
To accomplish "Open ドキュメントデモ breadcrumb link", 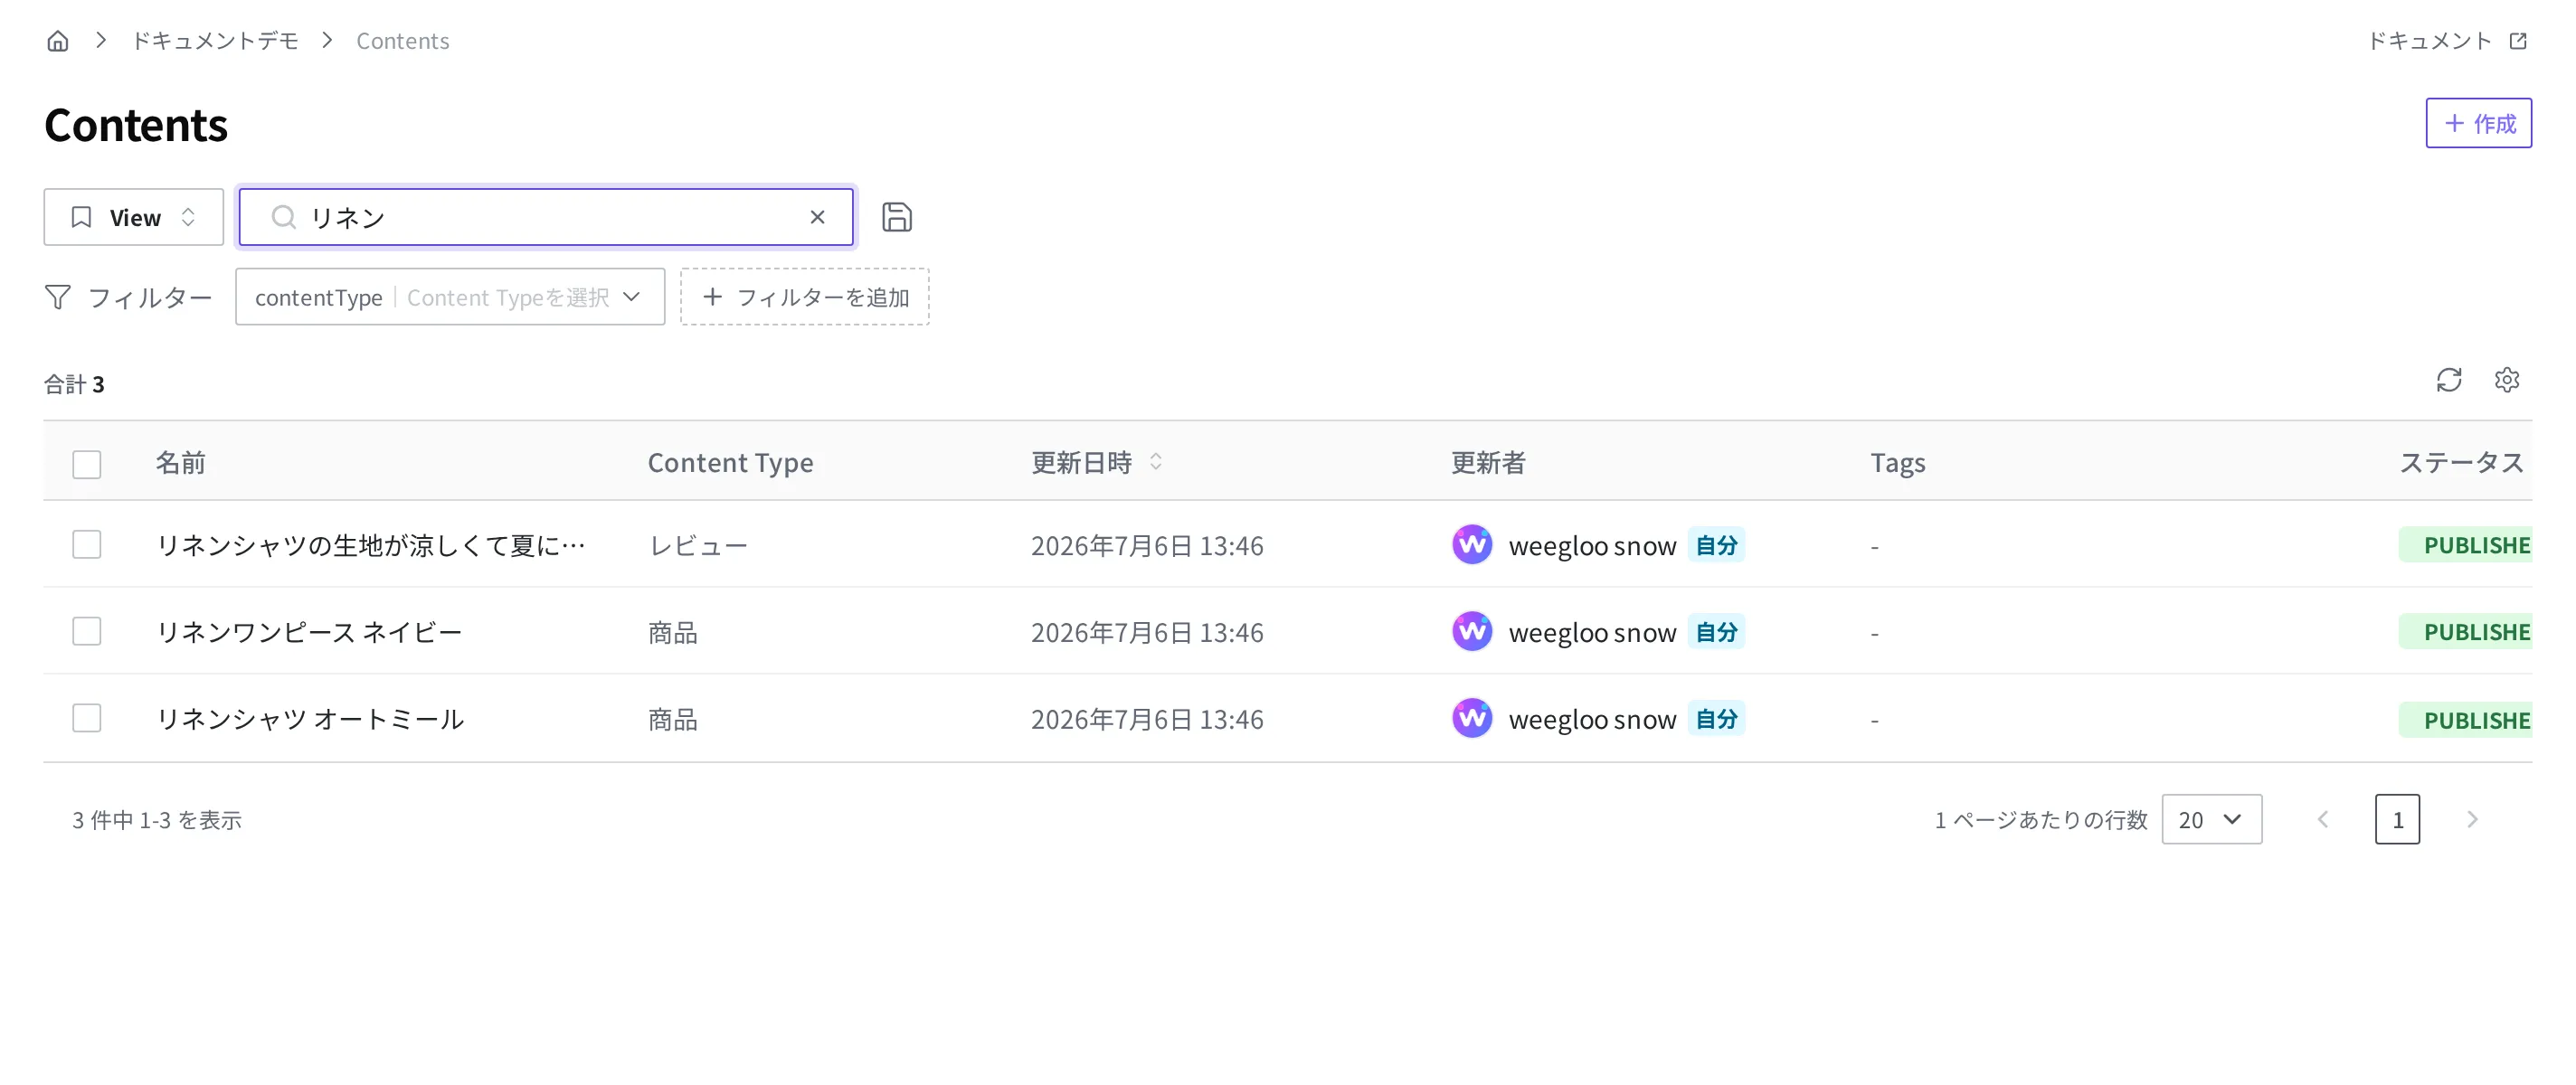I will pos(215,41).
